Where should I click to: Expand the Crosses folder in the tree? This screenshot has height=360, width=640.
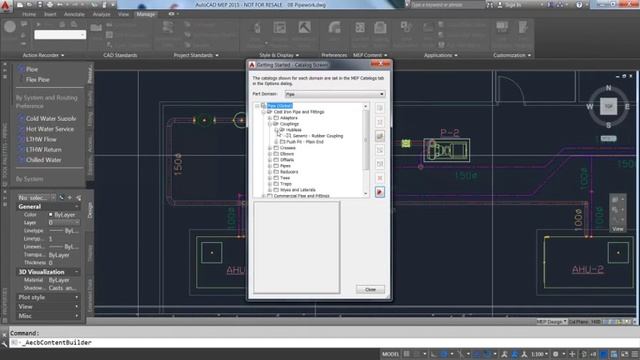pos(270,148)
